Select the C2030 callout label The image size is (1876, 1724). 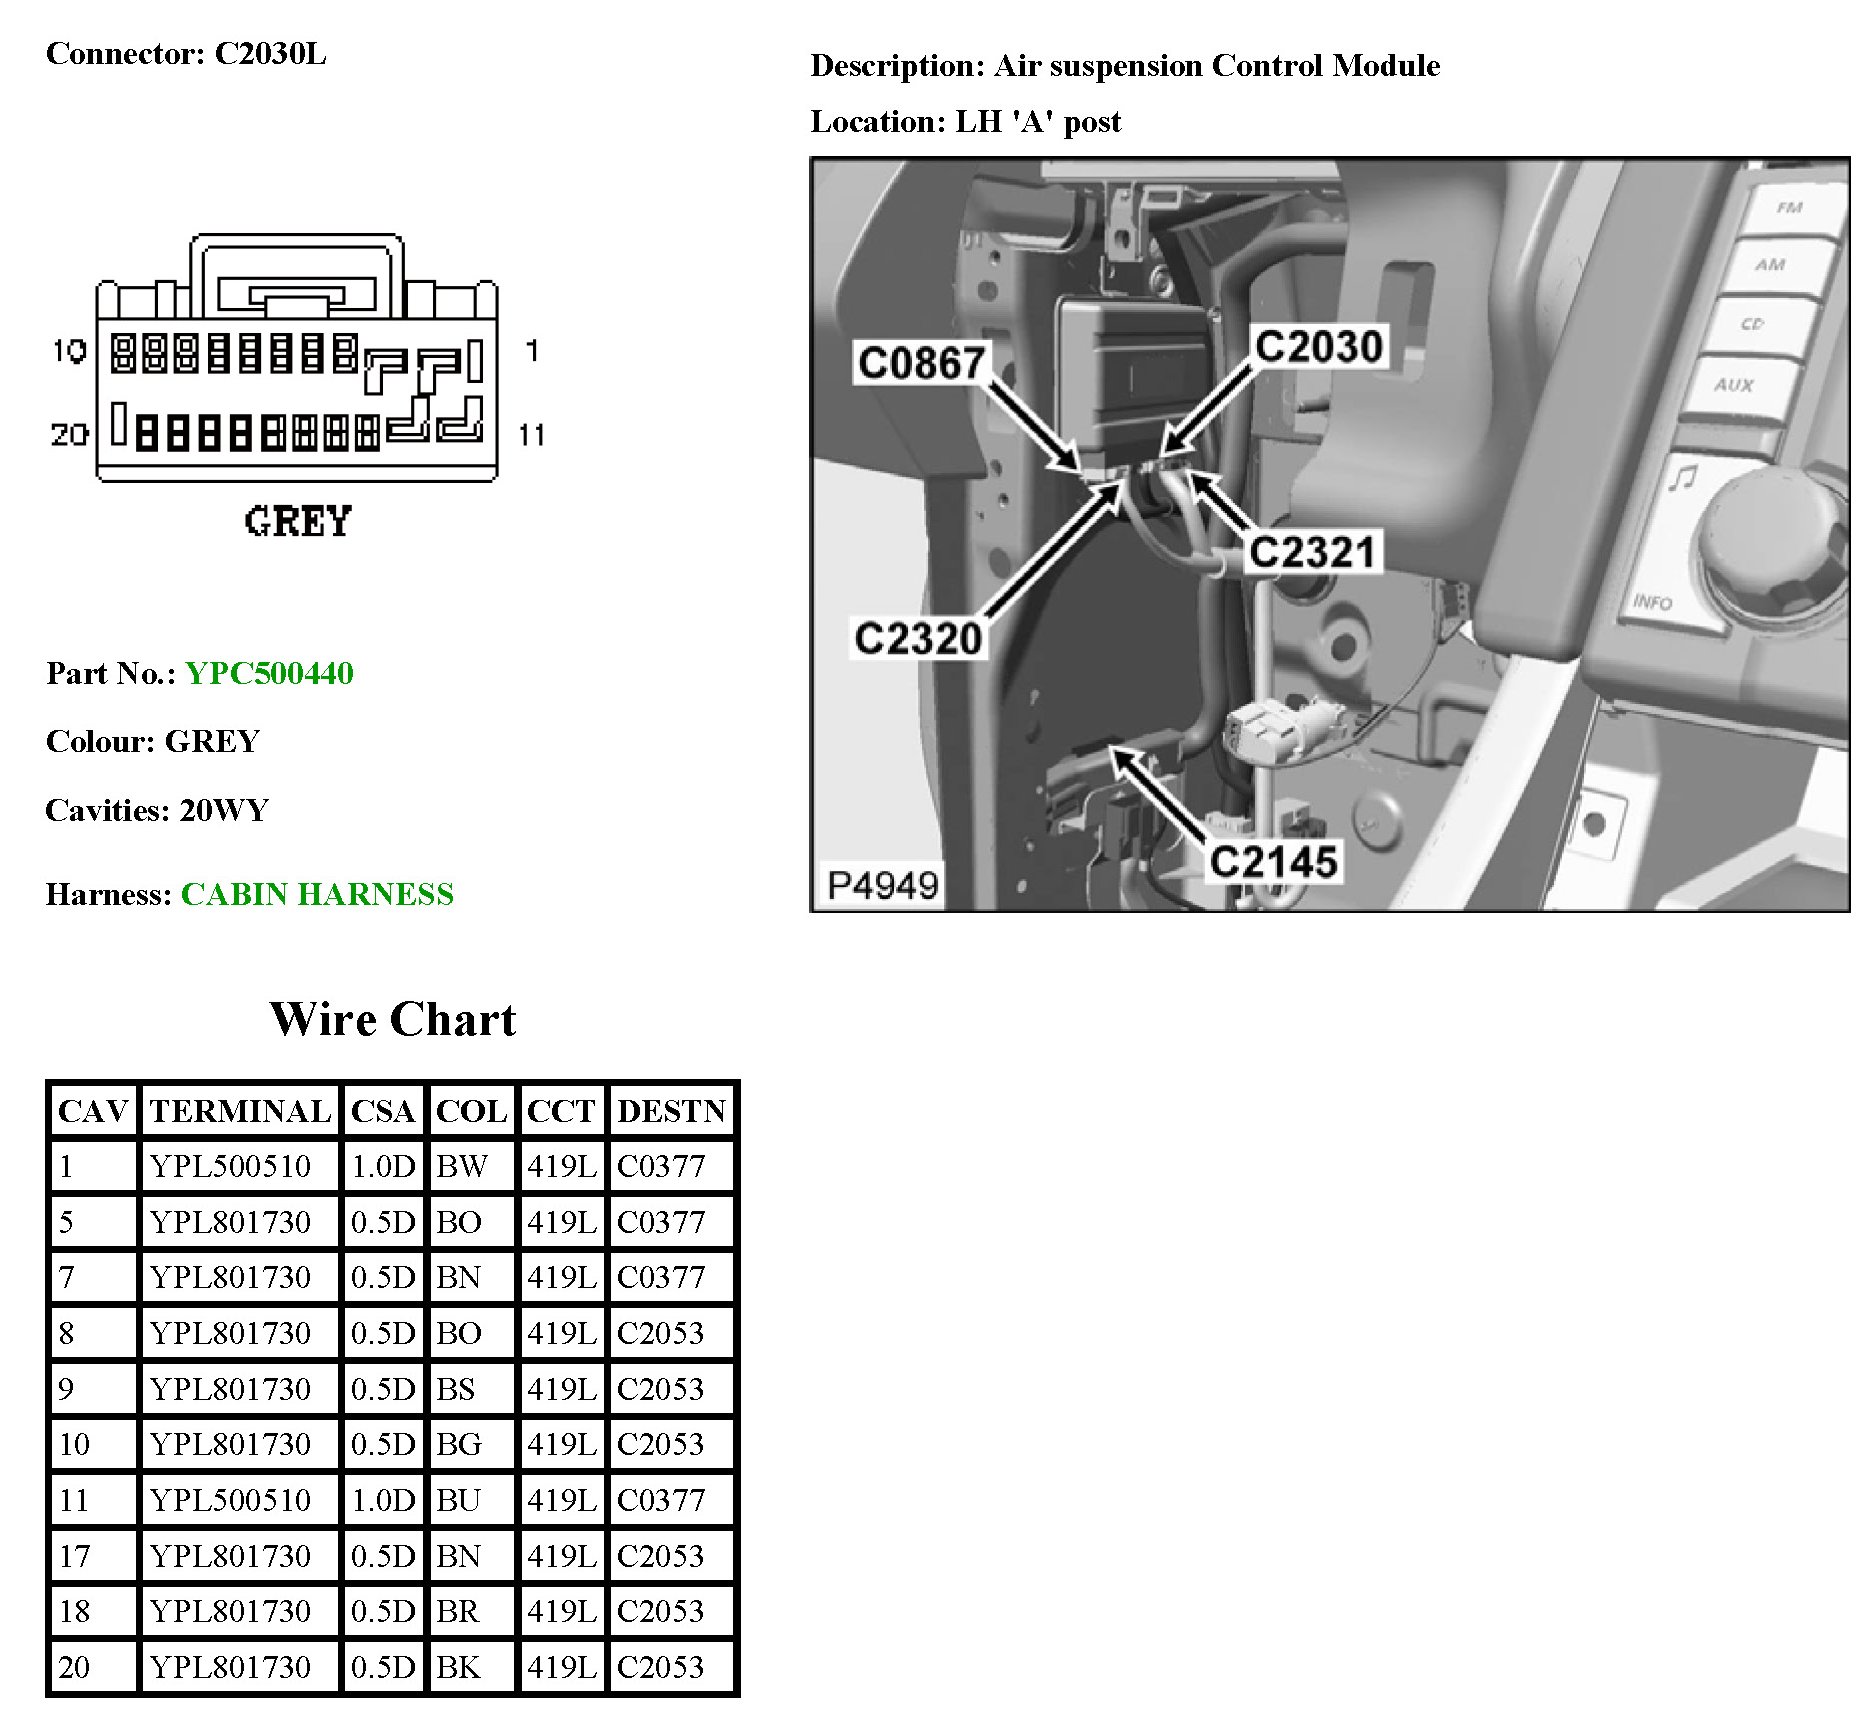click(x=1318, y=347)
